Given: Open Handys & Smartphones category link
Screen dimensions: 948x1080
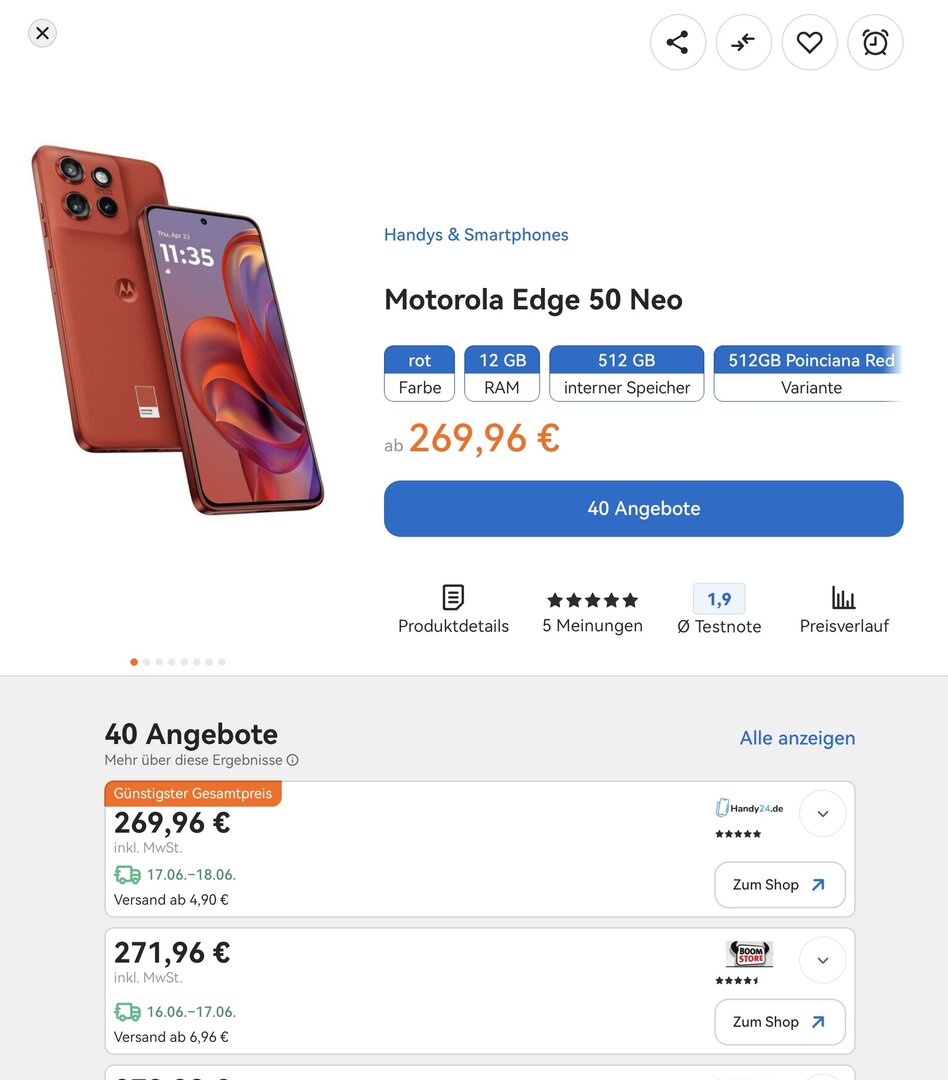Looking at the screenshot, I should click(x=476, y=235).
